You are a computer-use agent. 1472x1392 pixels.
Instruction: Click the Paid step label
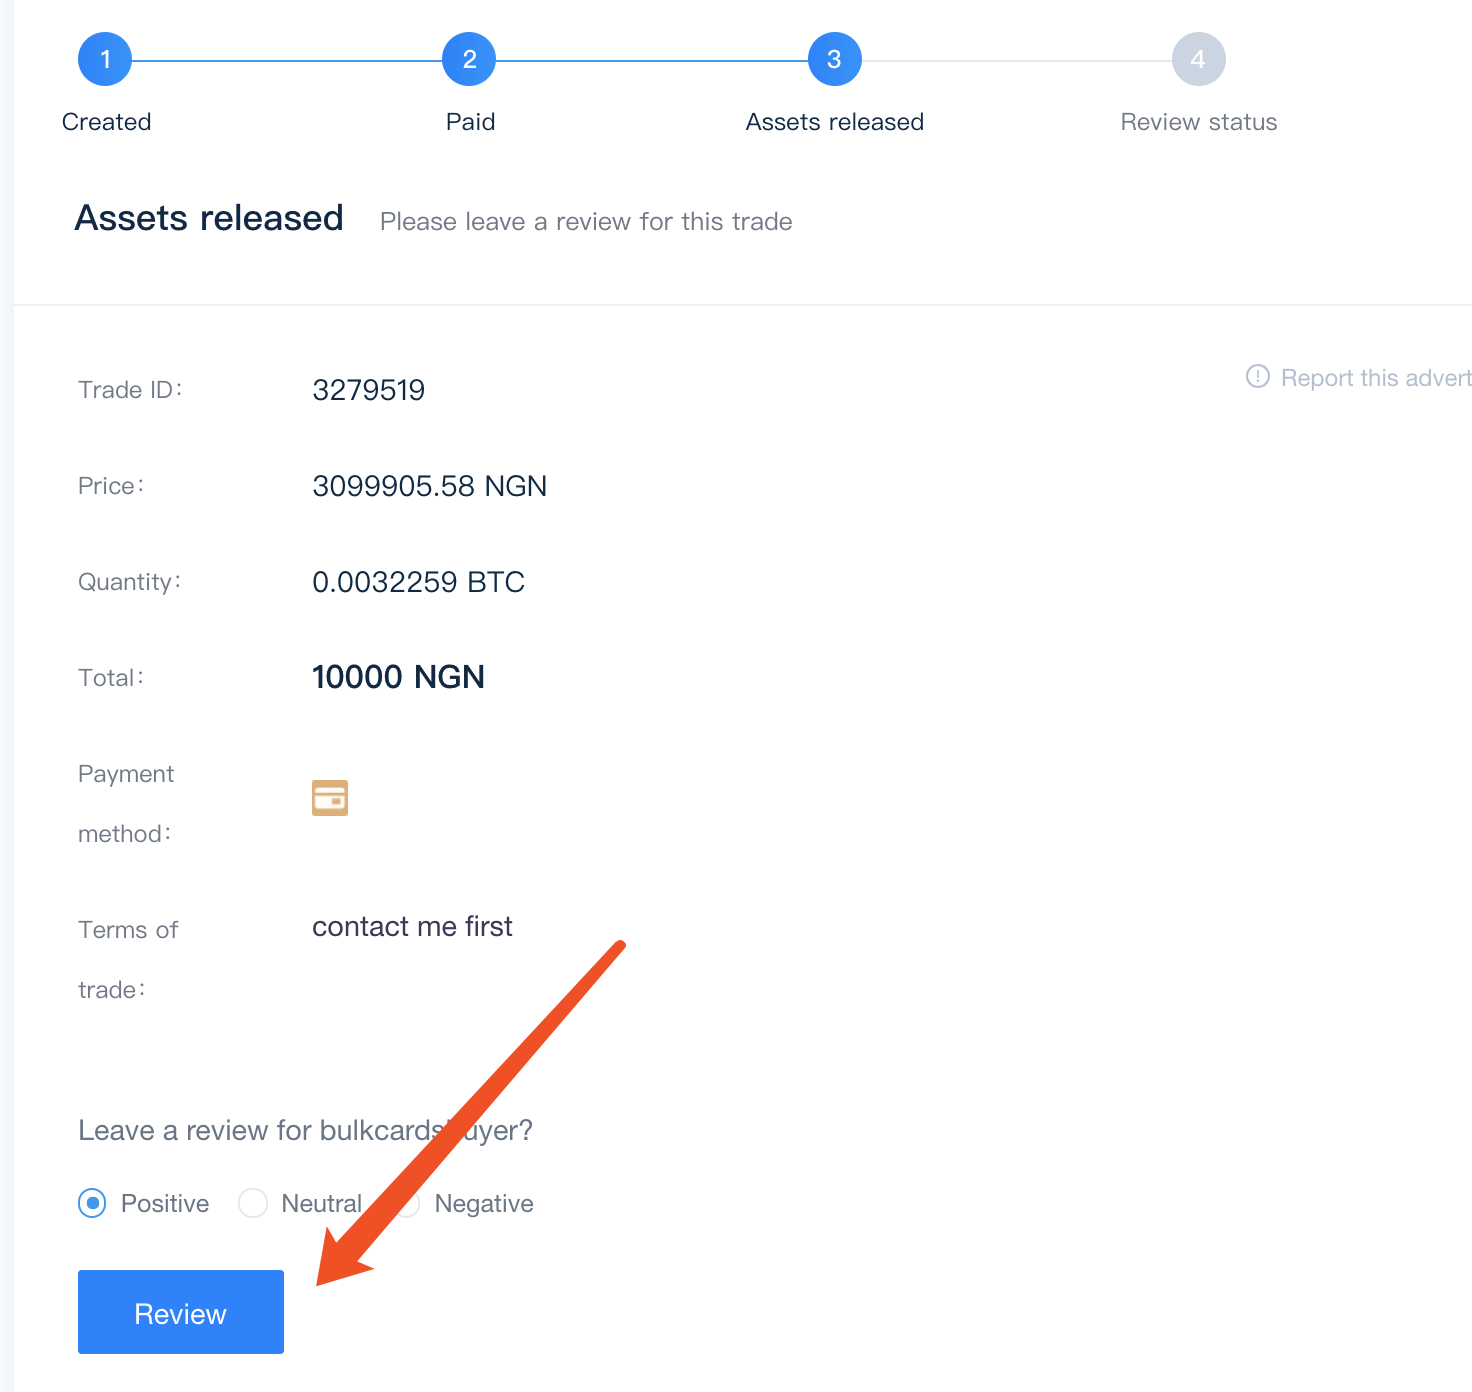point(470,122)
